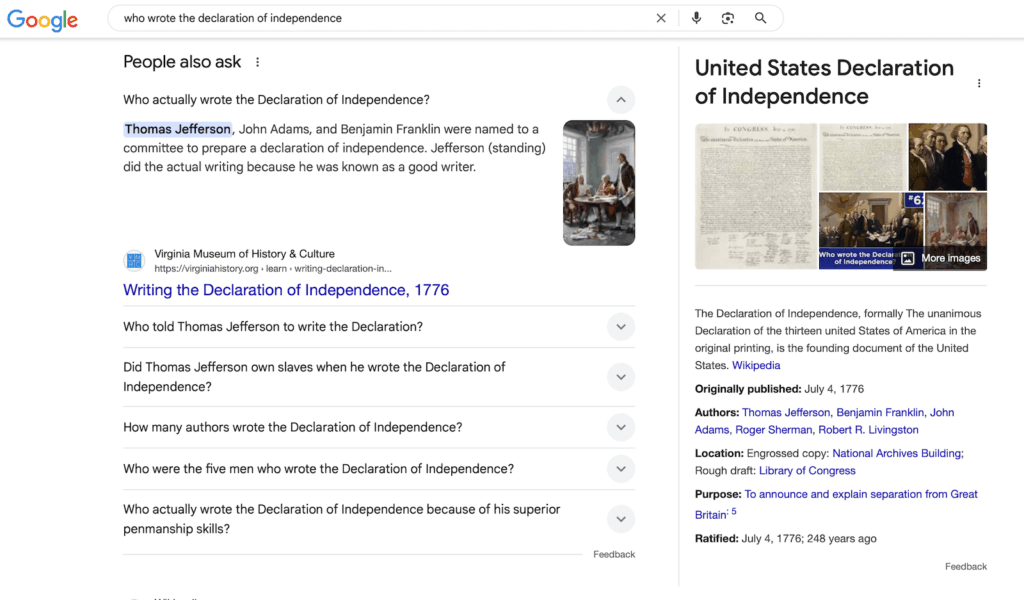Click 'Virginia Museum of History & Culture' source name
1024x600 pixels.
coord(244,254)
